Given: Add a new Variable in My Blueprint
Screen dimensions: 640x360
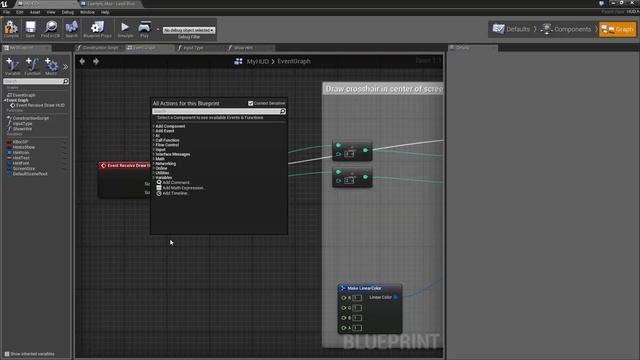Looking at the screenshot, I should click(x=13, y=66).
